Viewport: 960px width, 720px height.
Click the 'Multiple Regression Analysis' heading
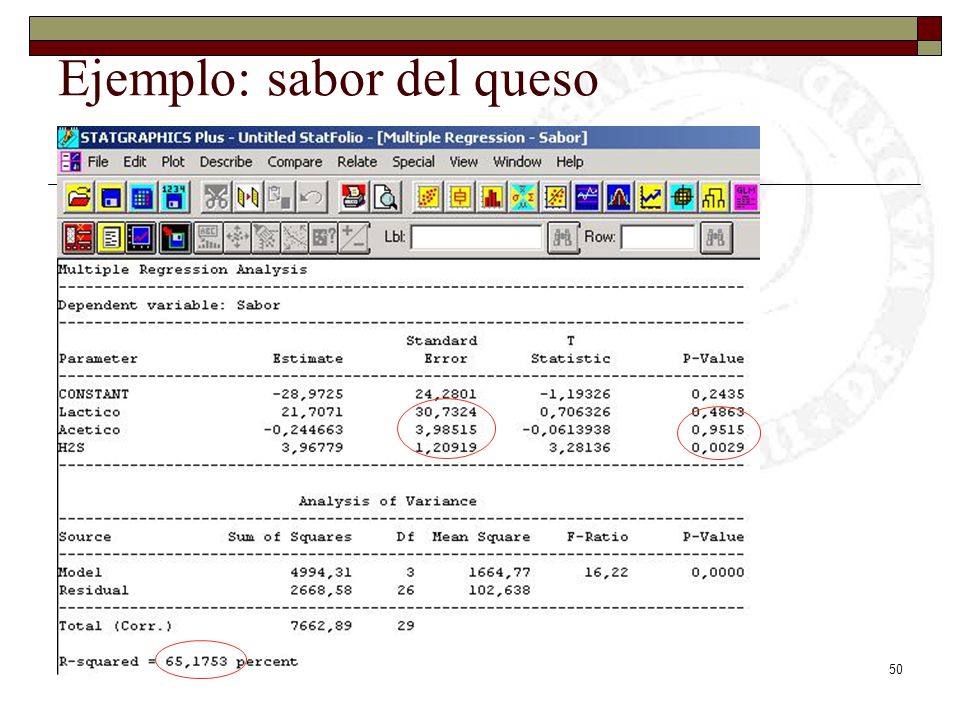point(182,269)
